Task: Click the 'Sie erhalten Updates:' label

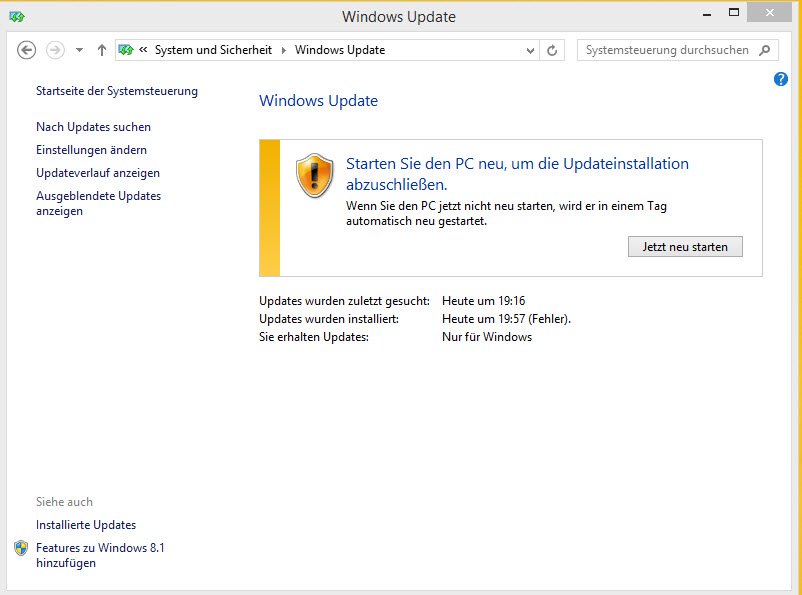Action: 314,337
